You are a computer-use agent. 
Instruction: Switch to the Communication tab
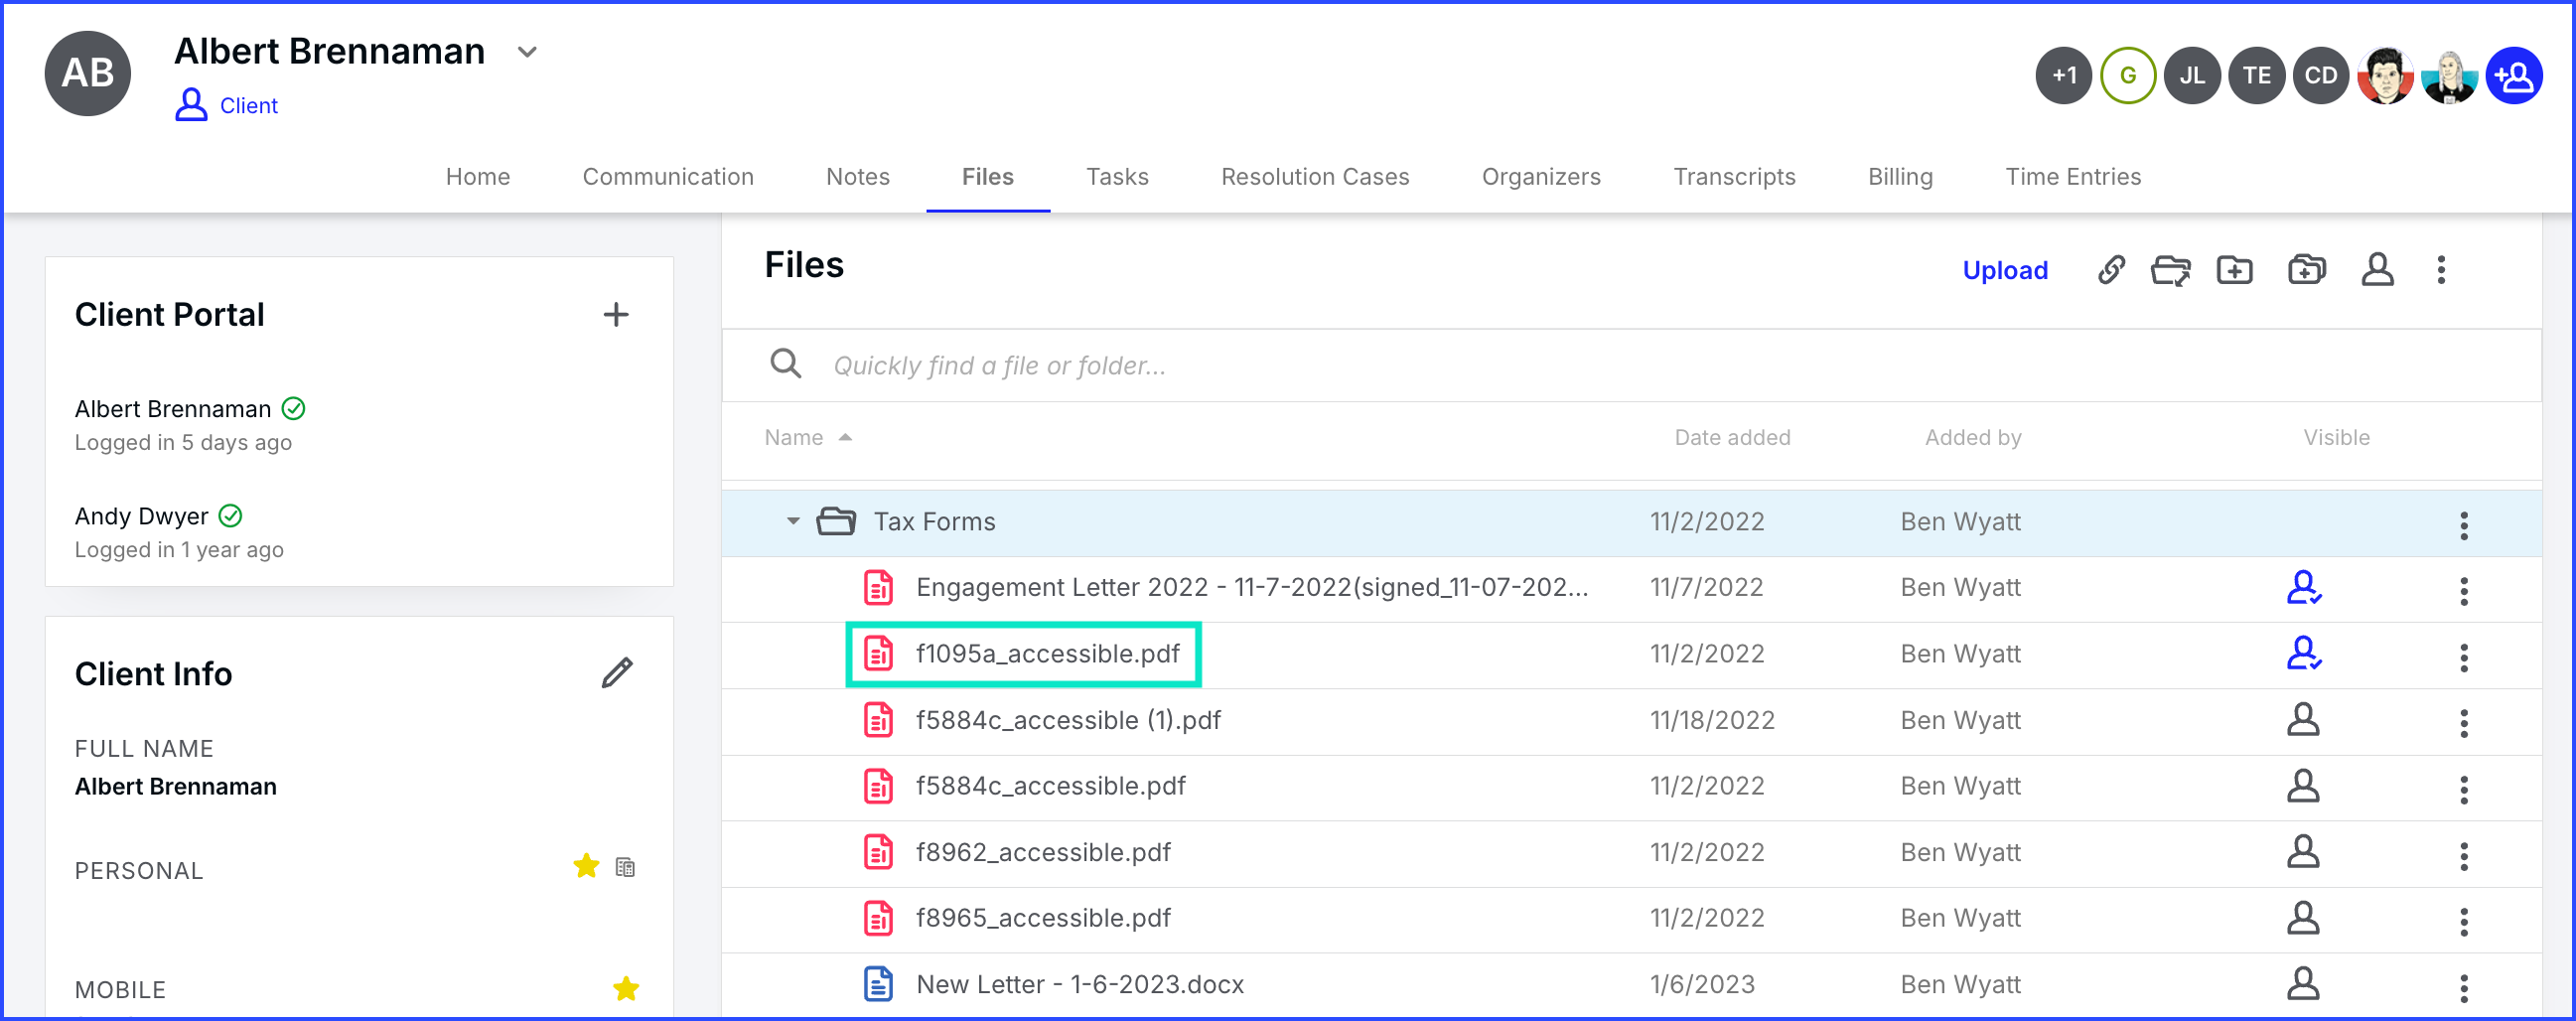point(667,176)
